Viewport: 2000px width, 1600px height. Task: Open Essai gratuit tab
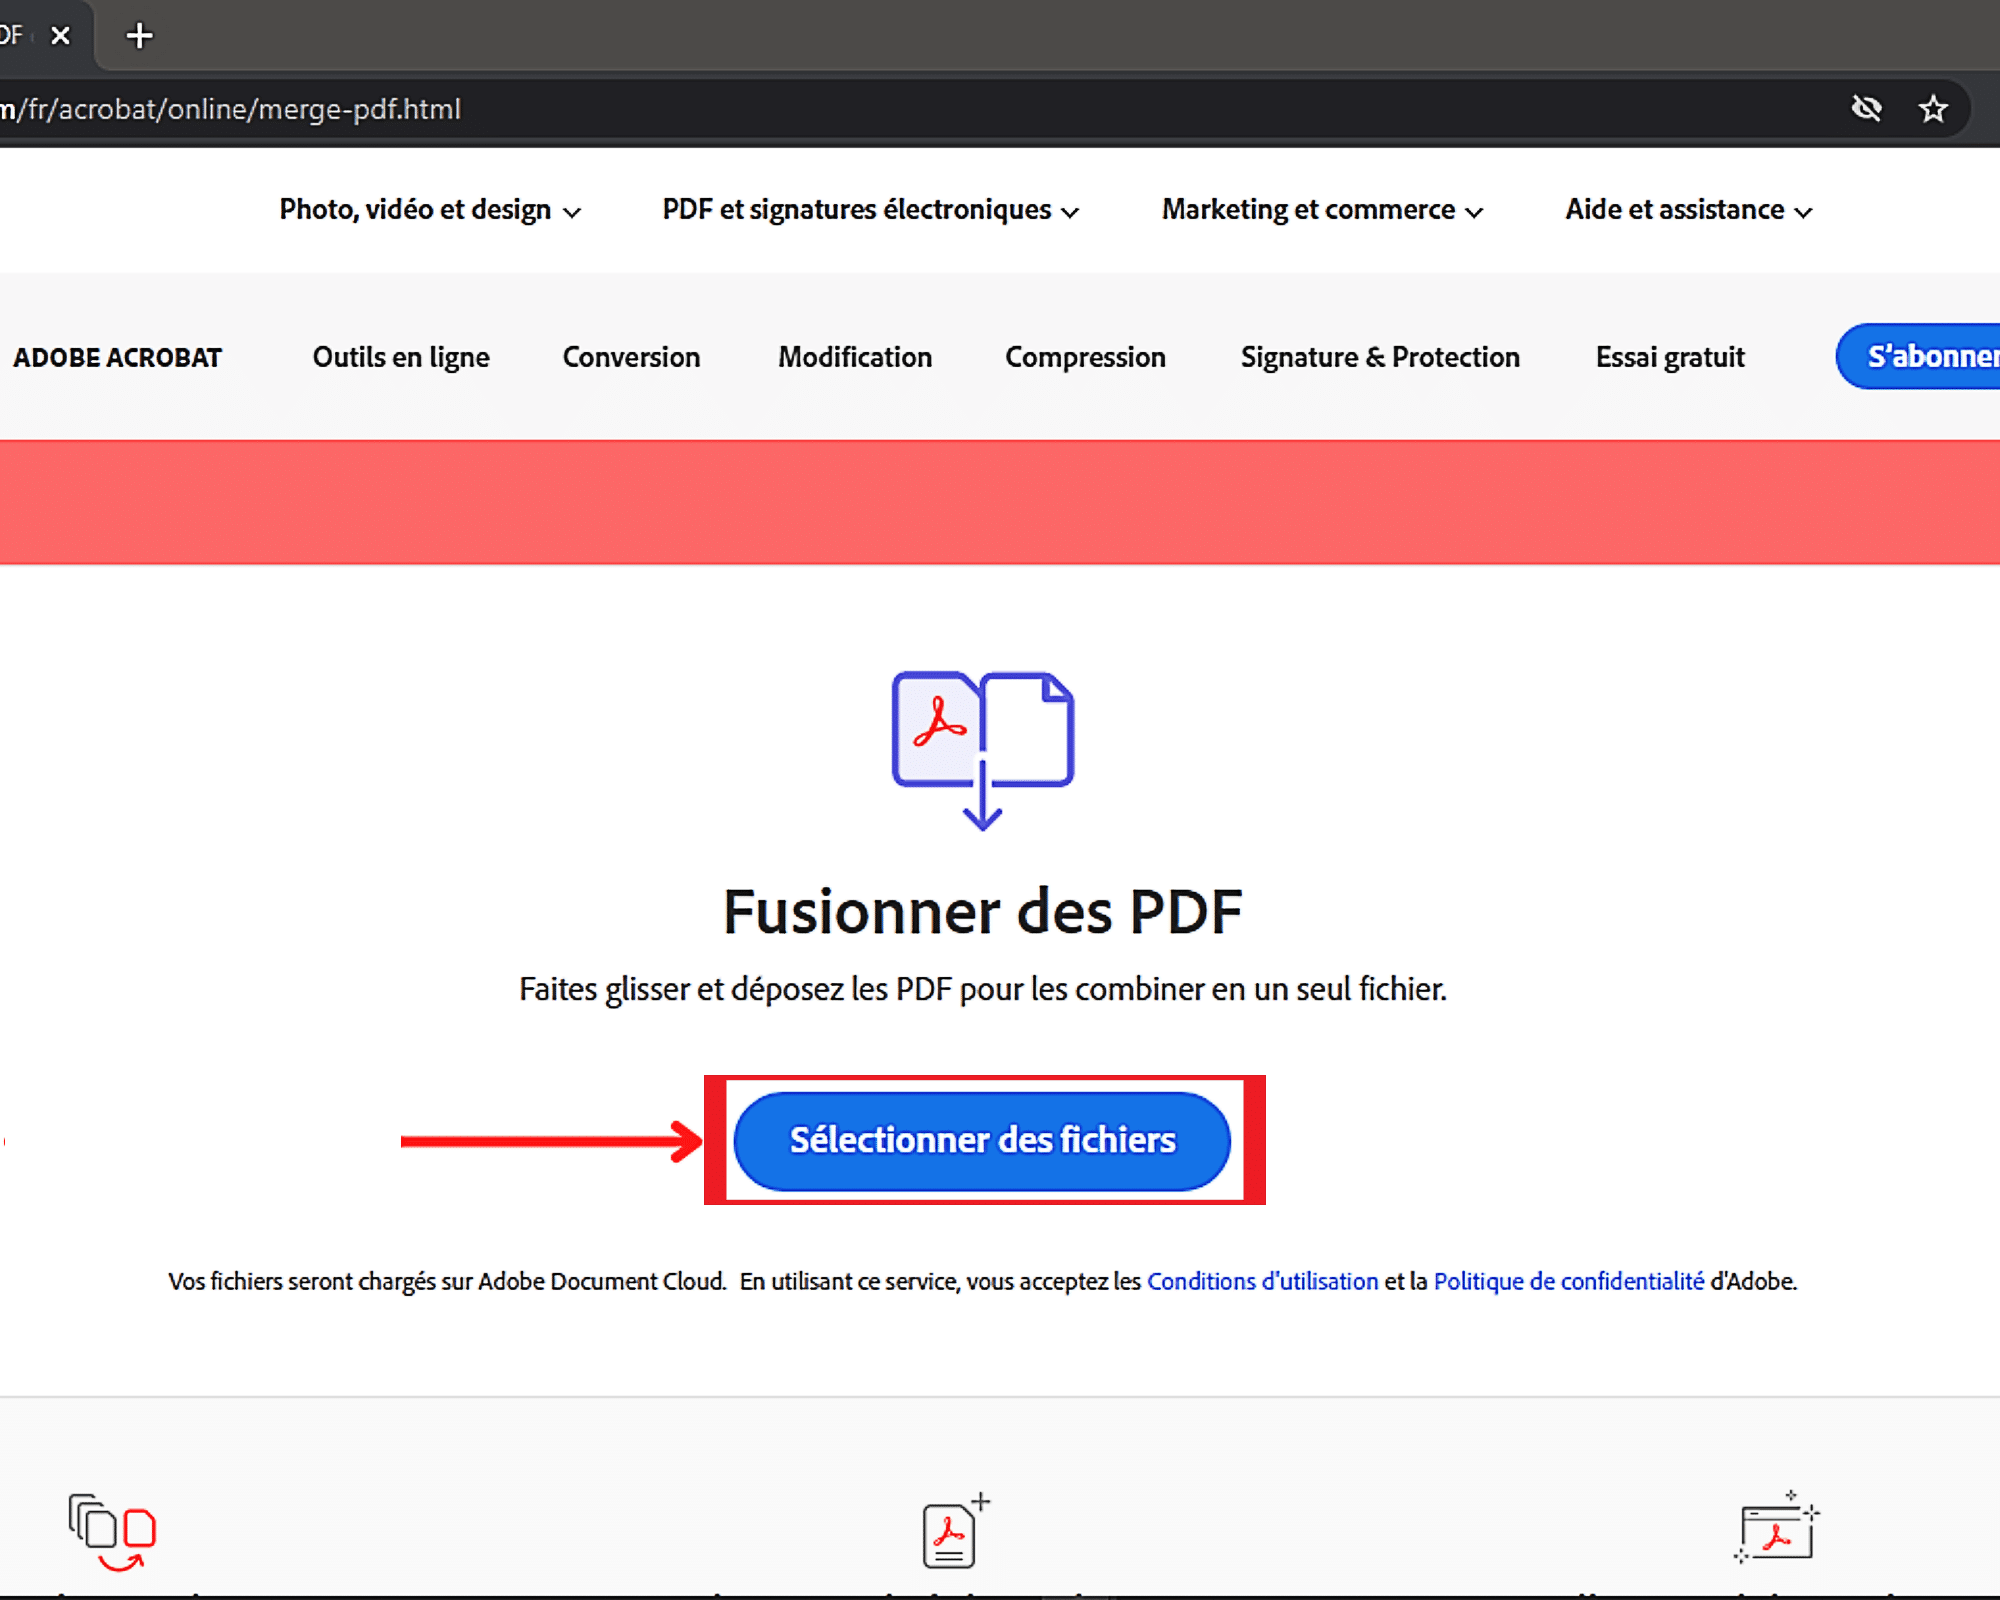coord(1670,358)
